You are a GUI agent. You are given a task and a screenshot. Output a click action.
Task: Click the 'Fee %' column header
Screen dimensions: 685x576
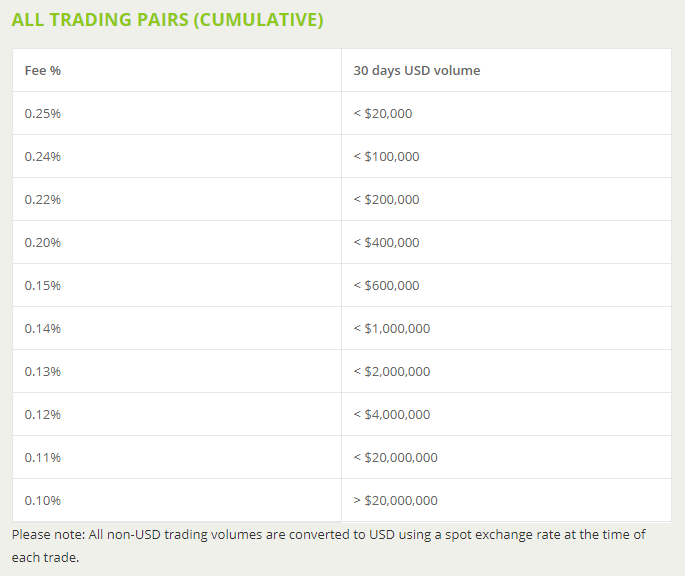point(36,71)
